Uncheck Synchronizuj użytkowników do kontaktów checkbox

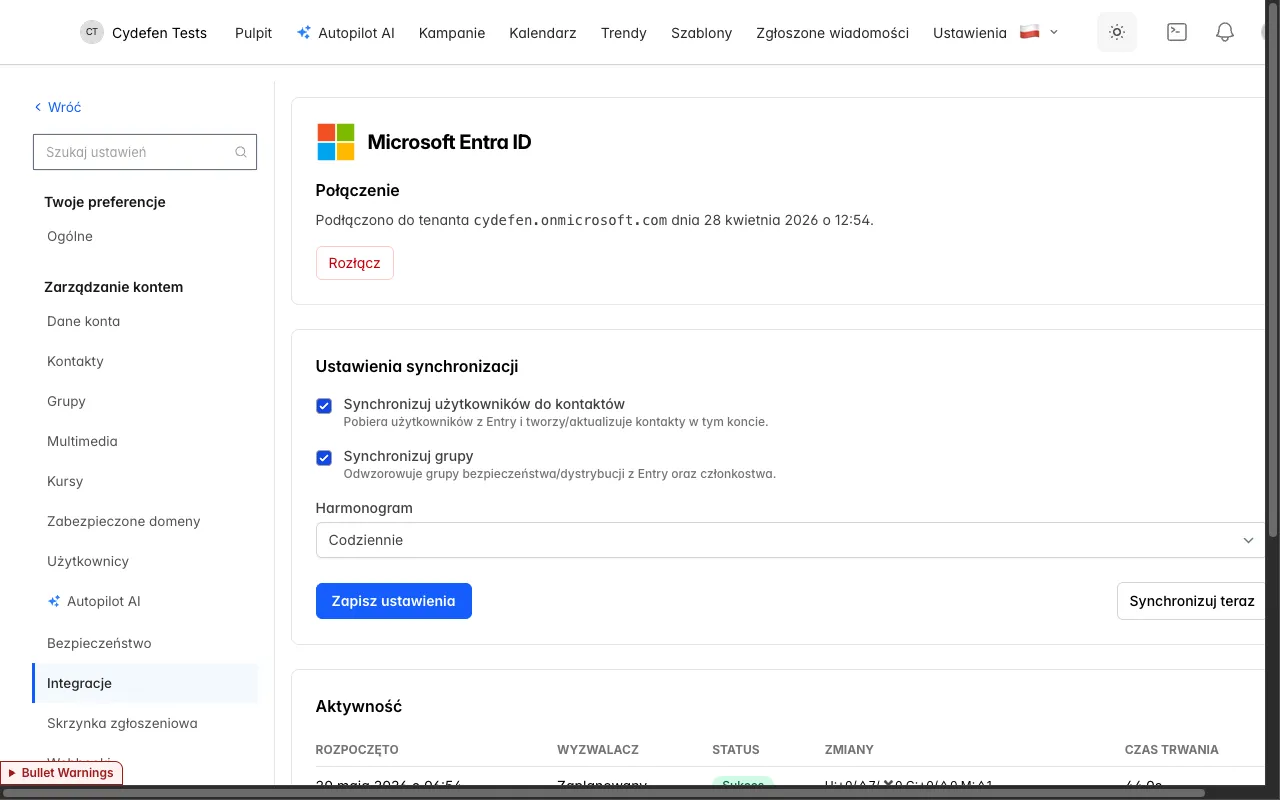tap(324, 405)
